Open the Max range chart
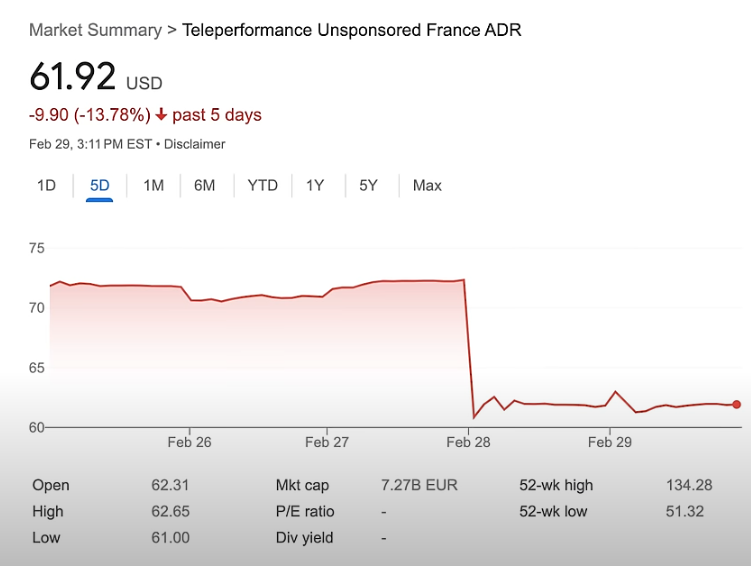 tap(427, 186)
